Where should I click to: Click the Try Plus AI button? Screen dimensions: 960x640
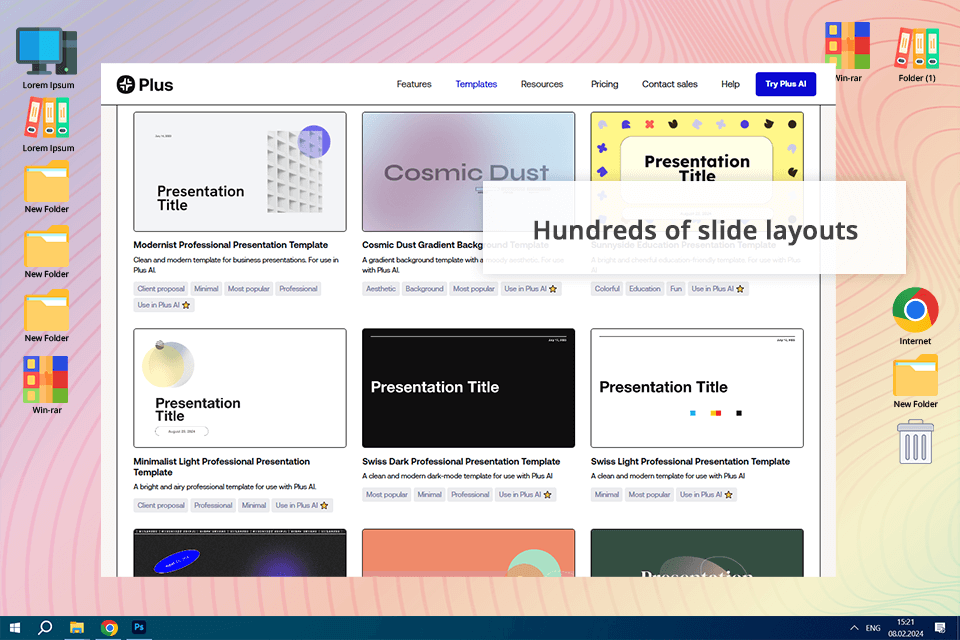pos(786,84)
